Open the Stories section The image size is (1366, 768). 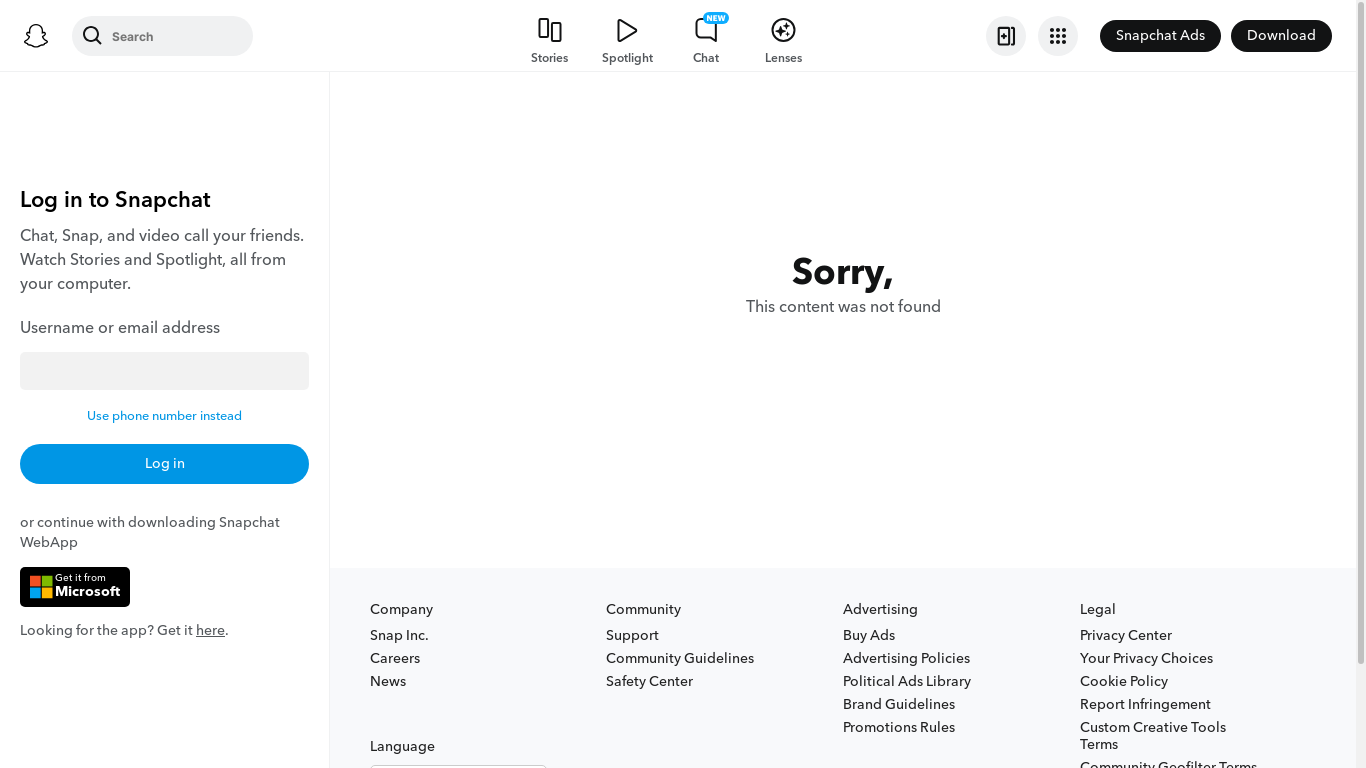pyautogui.click(x=549, y=41)
